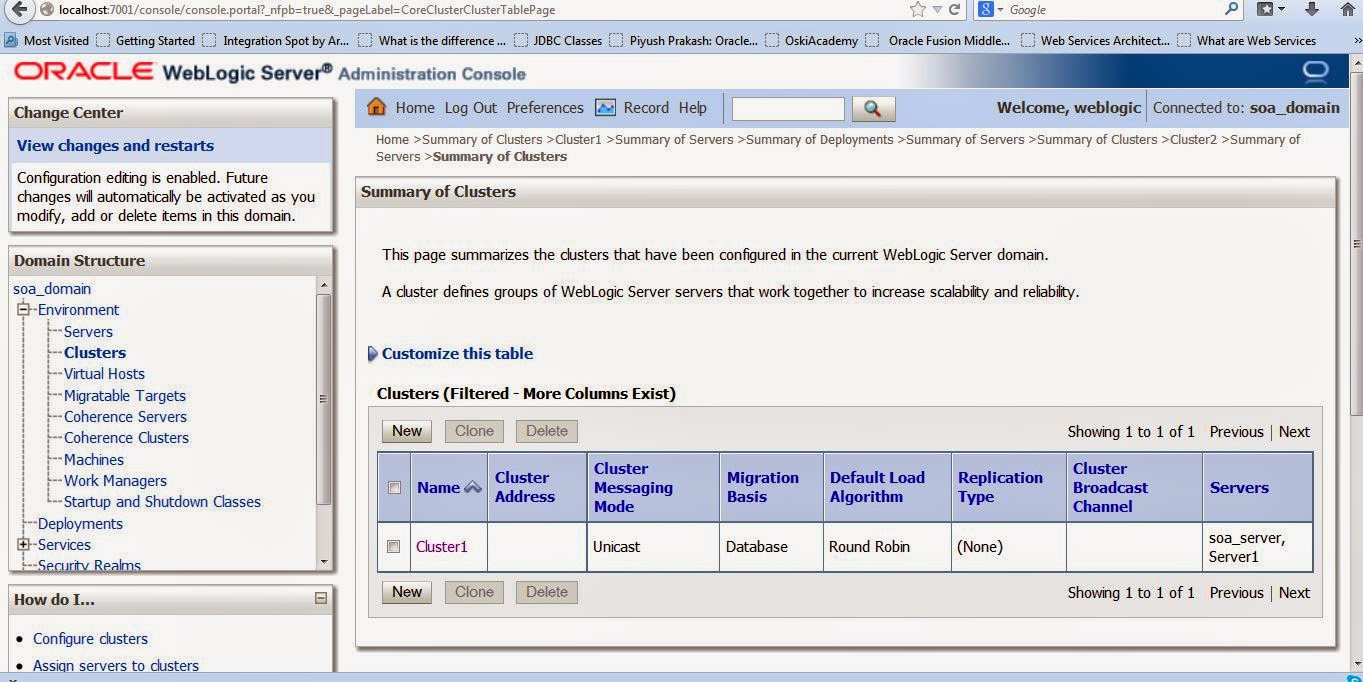This screenshot has width=1363, height=682.
Task: Collapse the How do I panel via its icon
Action: click(x=322, y=599)
